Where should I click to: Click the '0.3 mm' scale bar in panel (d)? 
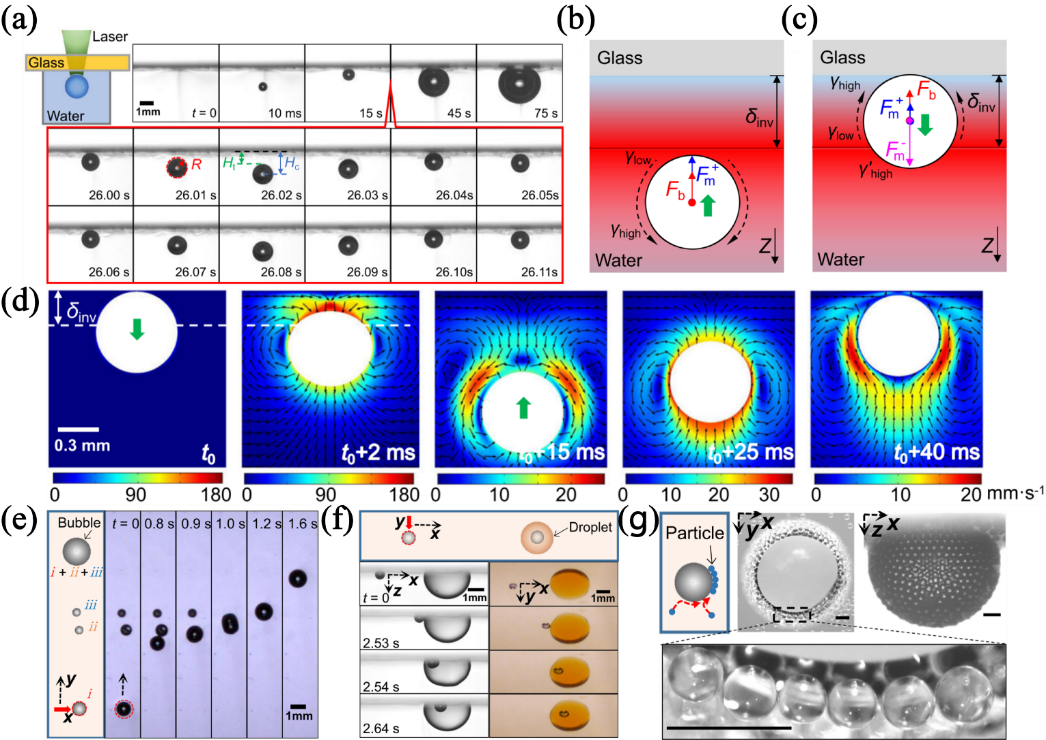[x=78, y=430]
